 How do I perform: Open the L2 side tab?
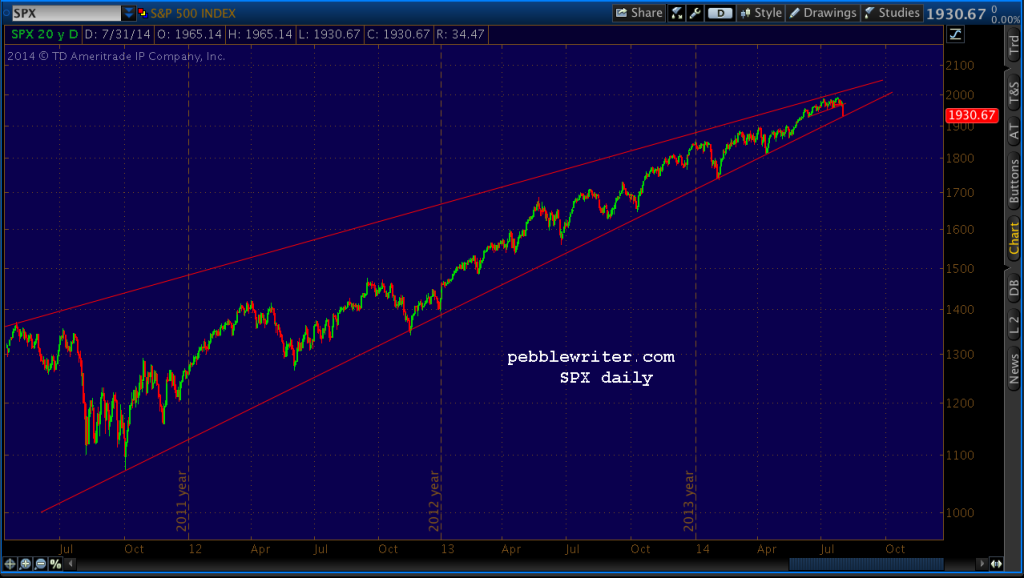[x=1014, y=325]
